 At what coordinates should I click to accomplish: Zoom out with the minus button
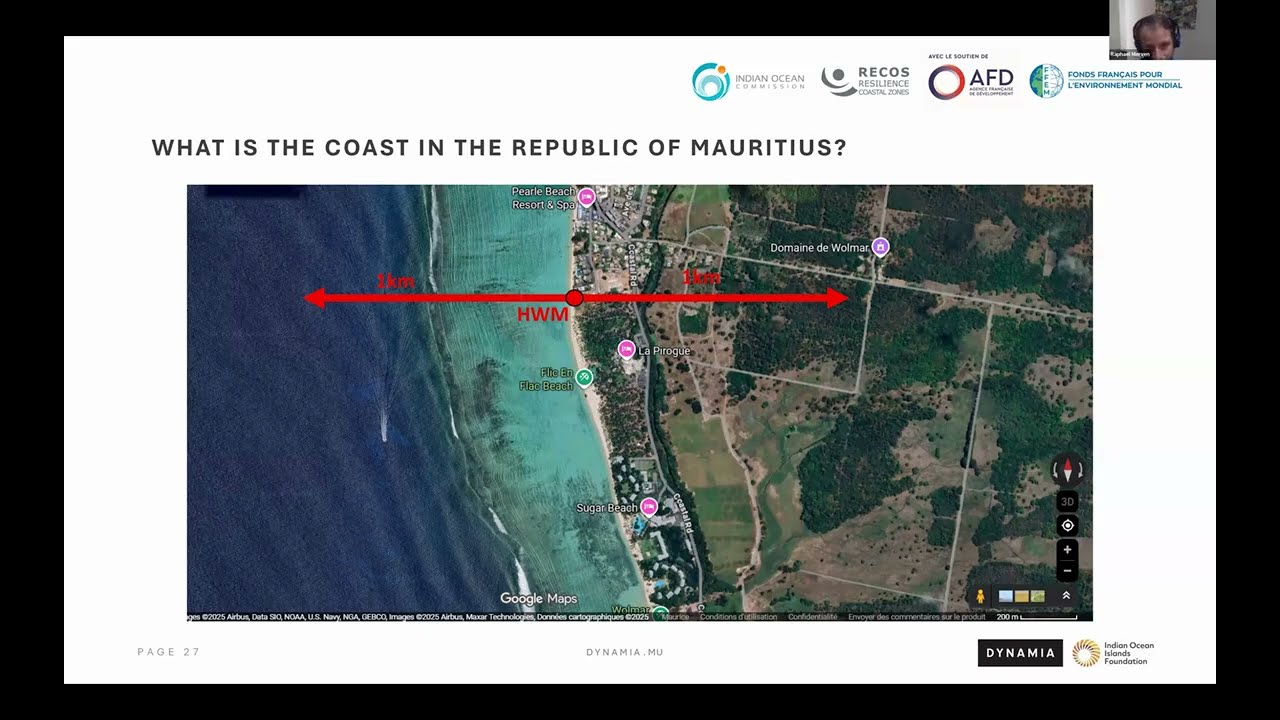[x=1067, y=571]
